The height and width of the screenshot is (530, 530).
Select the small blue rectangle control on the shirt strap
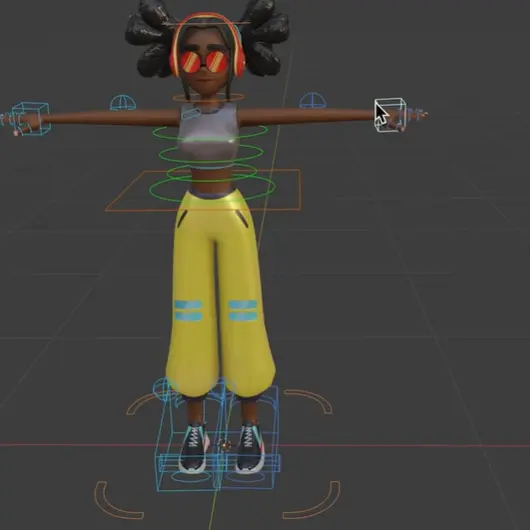(x=191, y=113)
